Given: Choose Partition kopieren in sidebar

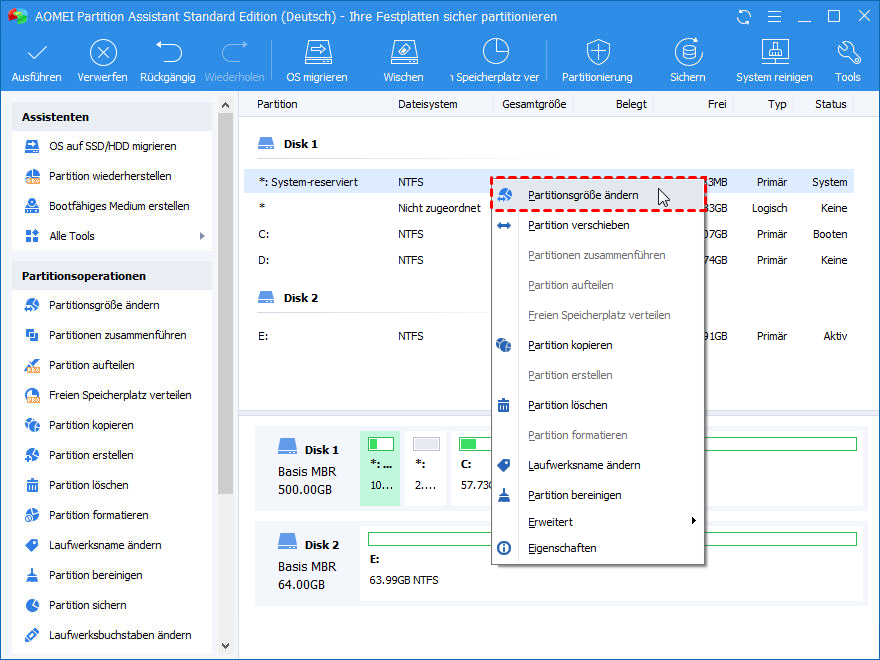Looking at the screenshot, I should tap(113, 425).
